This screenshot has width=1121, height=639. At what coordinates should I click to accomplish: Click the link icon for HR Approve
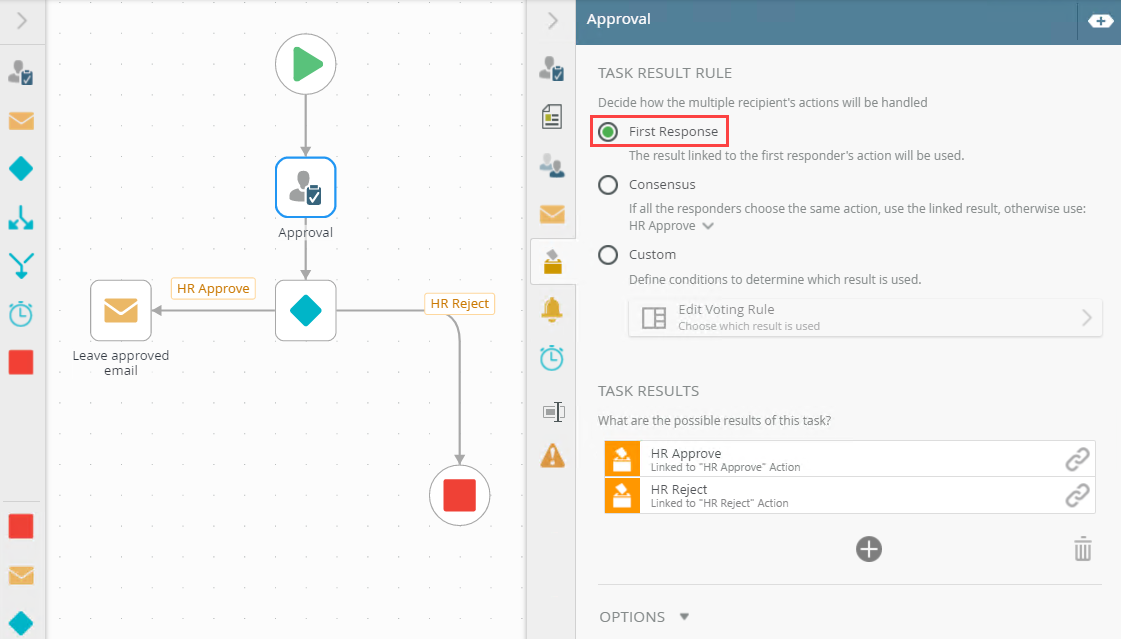click(x=1077, y=459)
